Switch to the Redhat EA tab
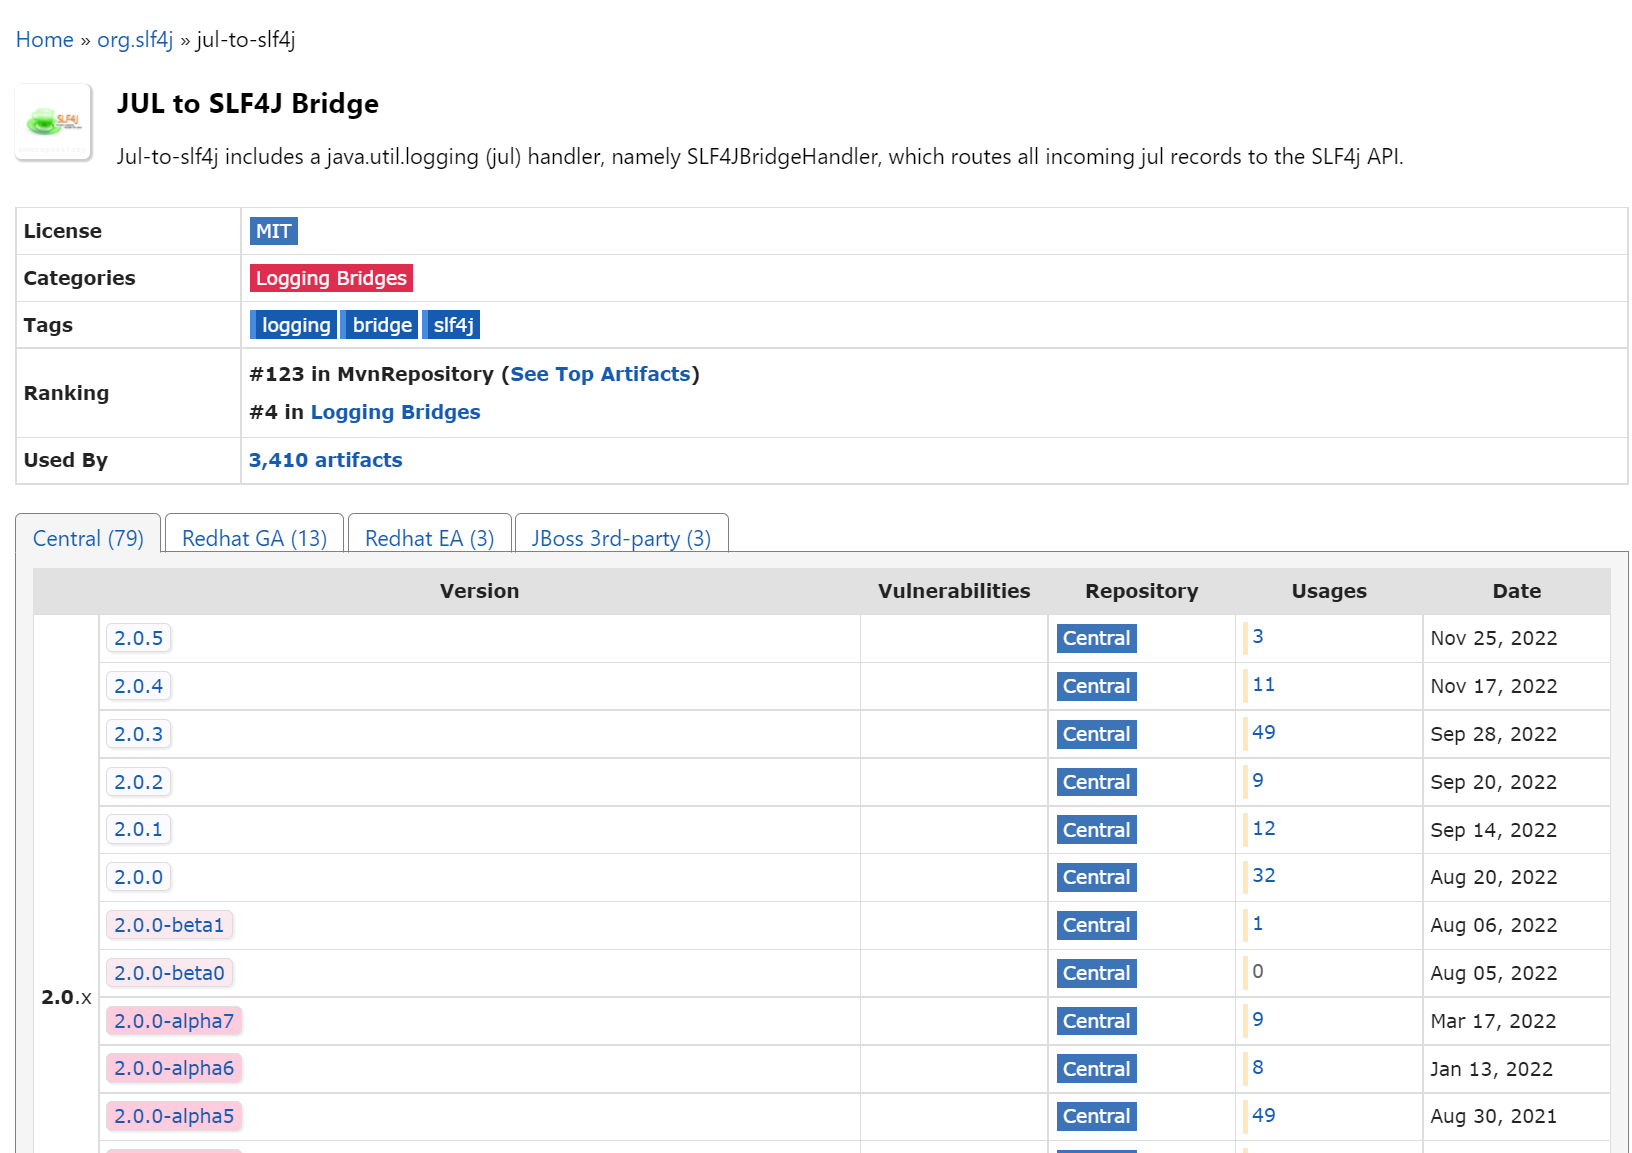Viewport: 1632px width, 1153px height. tap(429, 537)
